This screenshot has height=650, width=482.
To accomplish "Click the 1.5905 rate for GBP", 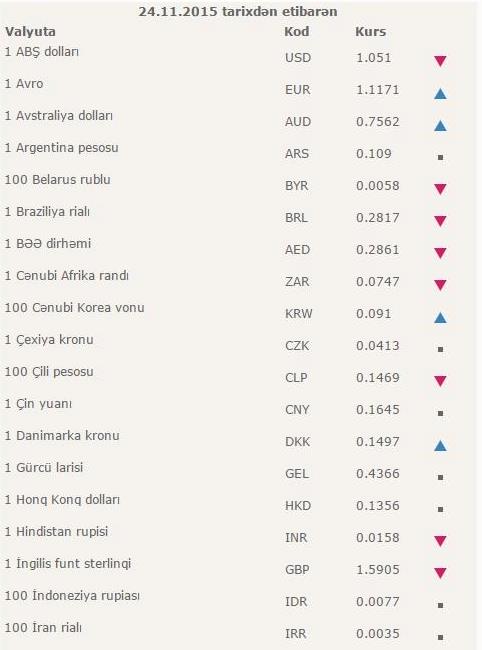I will [378, 570].
